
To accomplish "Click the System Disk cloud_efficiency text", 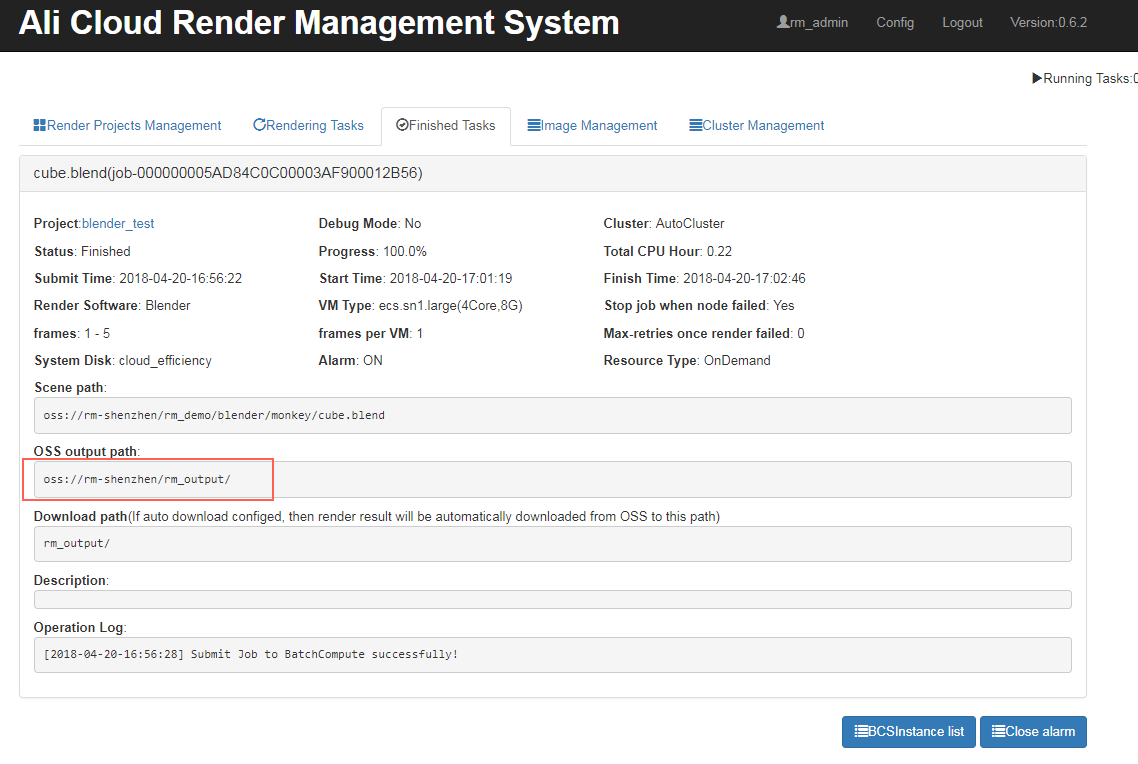I will [123, 361].
